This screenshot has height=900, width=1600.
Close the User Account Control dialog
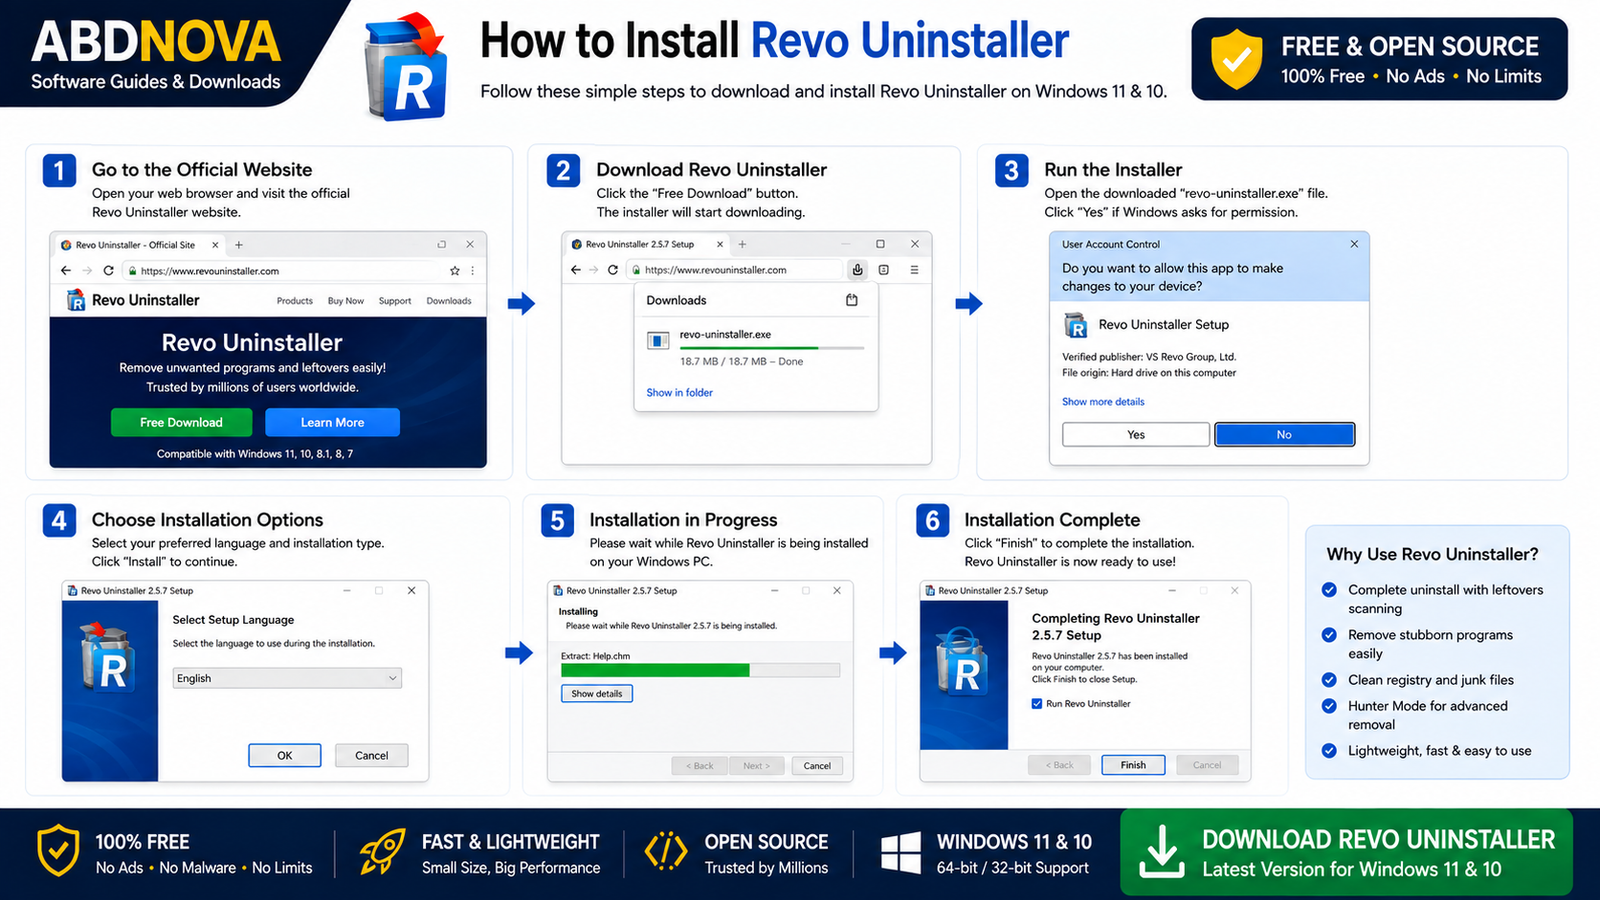coord(1354,244)
